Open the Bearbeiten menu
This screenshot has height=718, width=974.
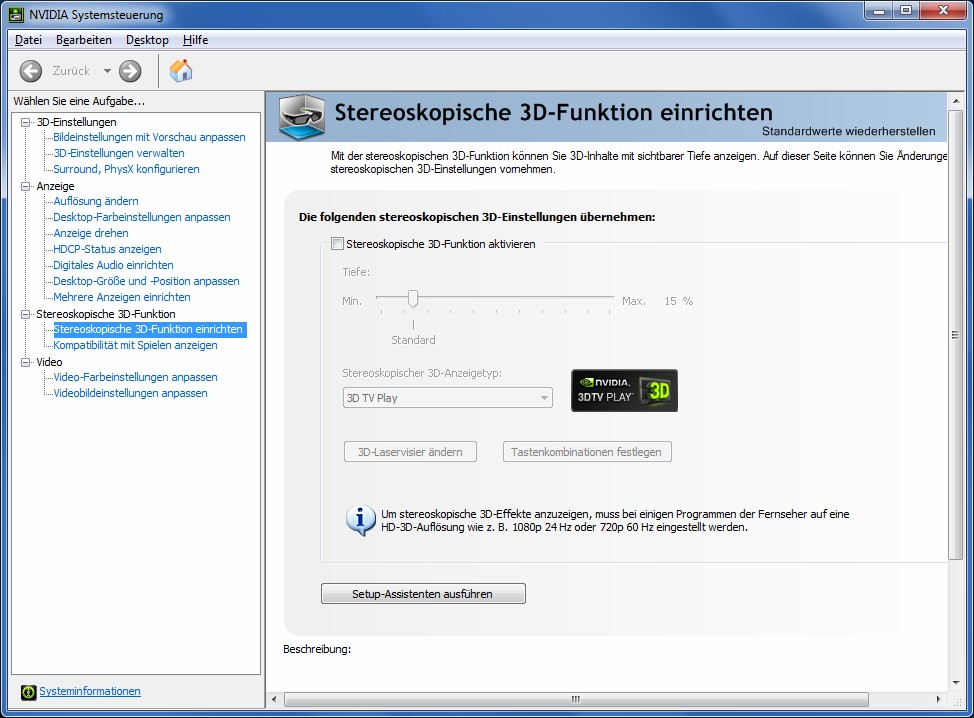84,40
